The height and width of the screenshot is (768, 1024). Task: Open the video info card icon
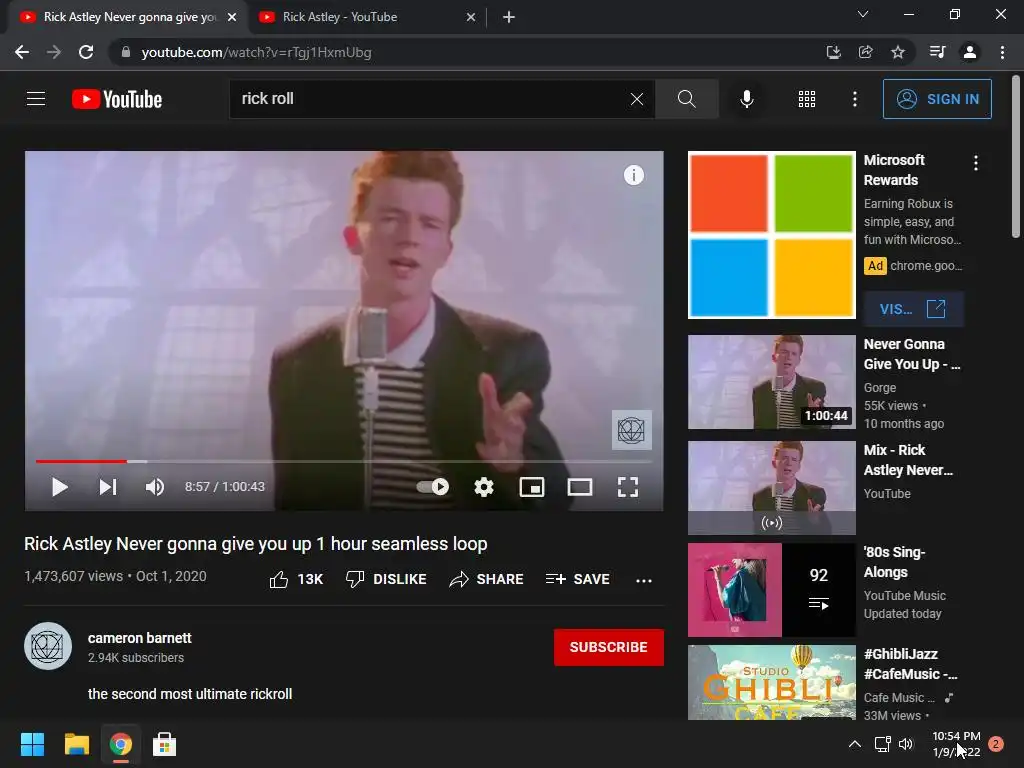click(633, 175)
